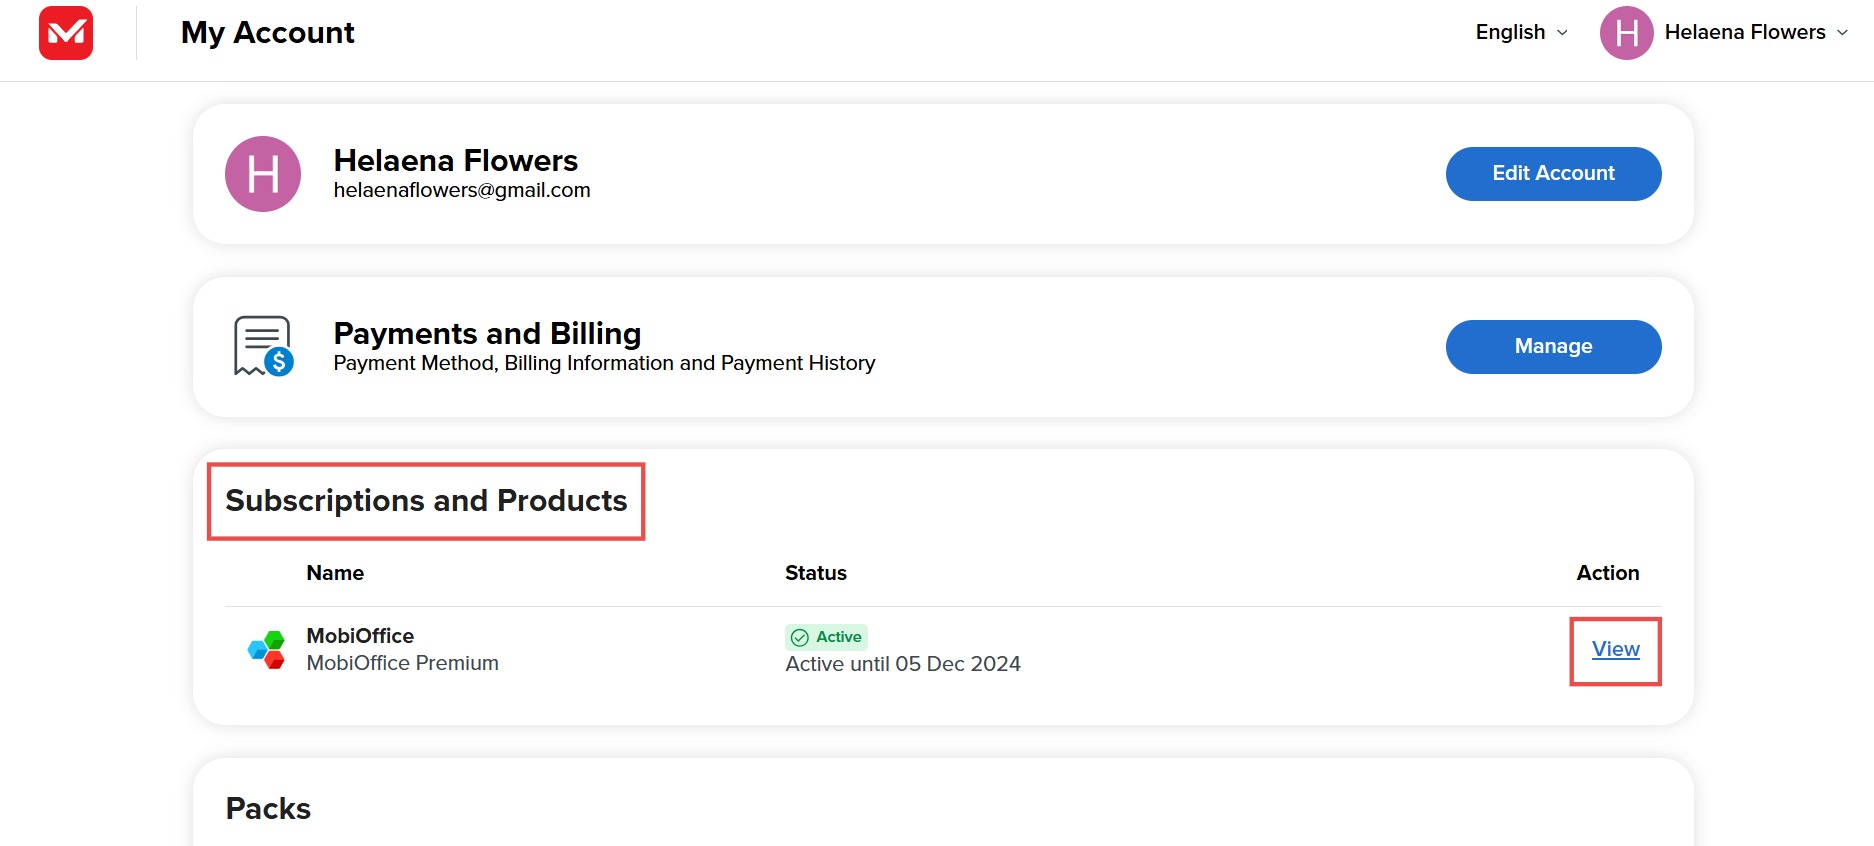This screenshot has height=846, width=1874.
Task: Click the Action column header
Action: coord(1607,573)
